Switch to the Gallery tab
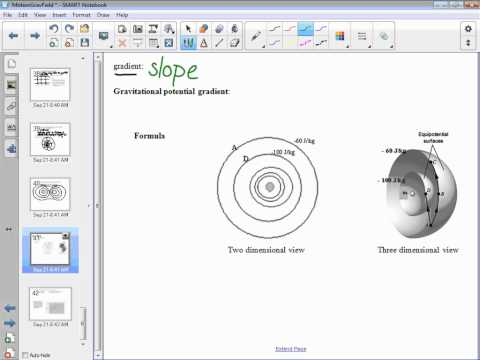The height and width of the screenshot is (360, 480). [x=11, y=85]
